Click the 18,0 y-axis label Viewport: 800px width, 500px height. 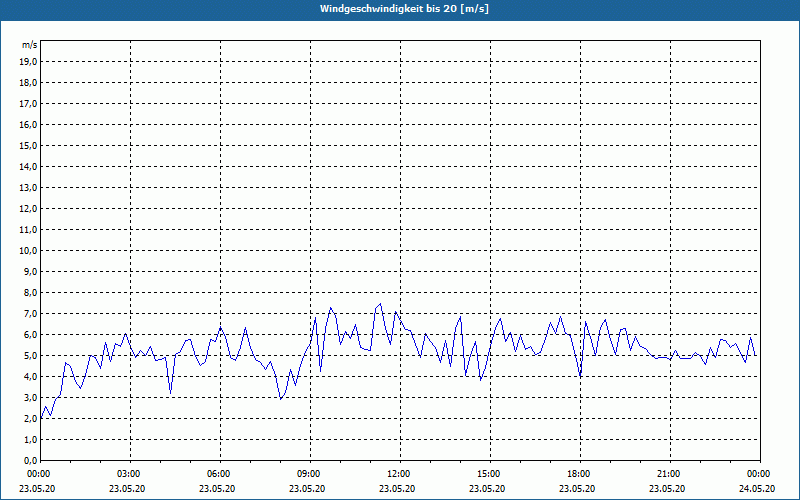tap(28, 83)
